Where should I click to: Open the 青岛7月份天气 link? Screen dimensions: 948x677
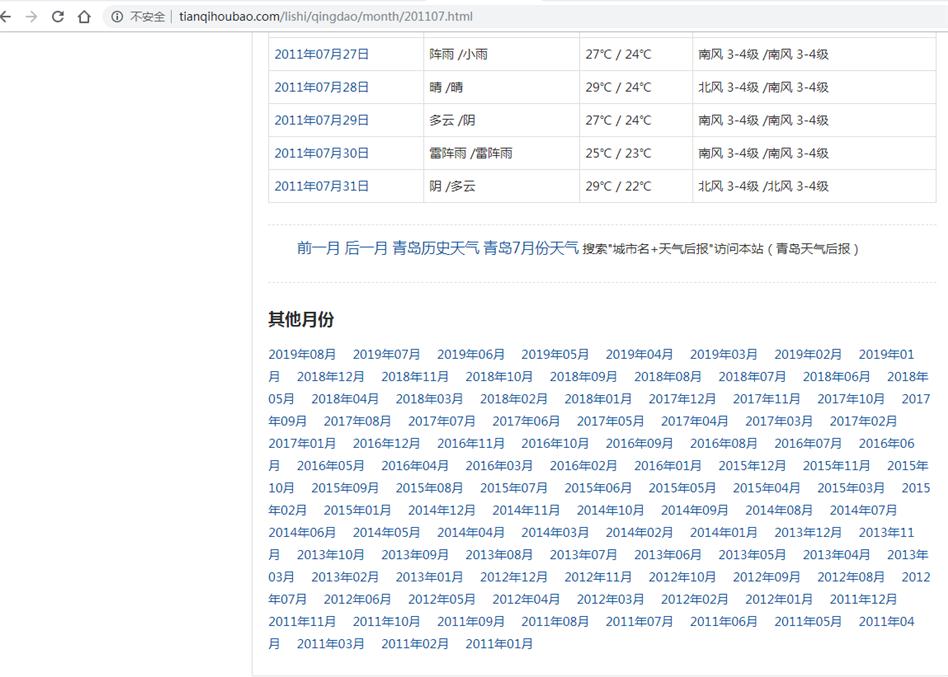point(531,248)
